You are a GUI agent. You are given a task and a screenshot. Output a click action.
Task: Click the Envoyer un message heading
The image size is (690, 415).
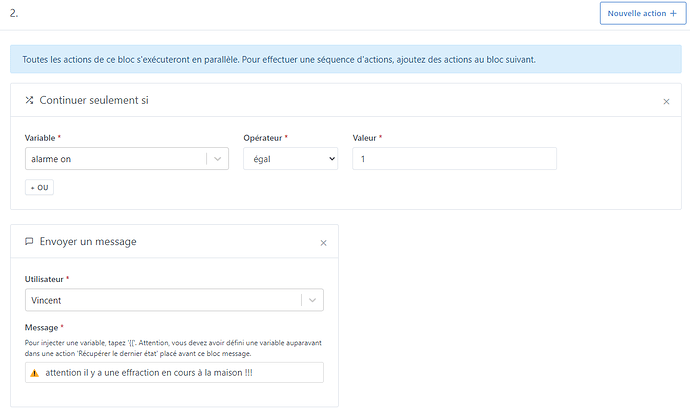click(88, 242)
